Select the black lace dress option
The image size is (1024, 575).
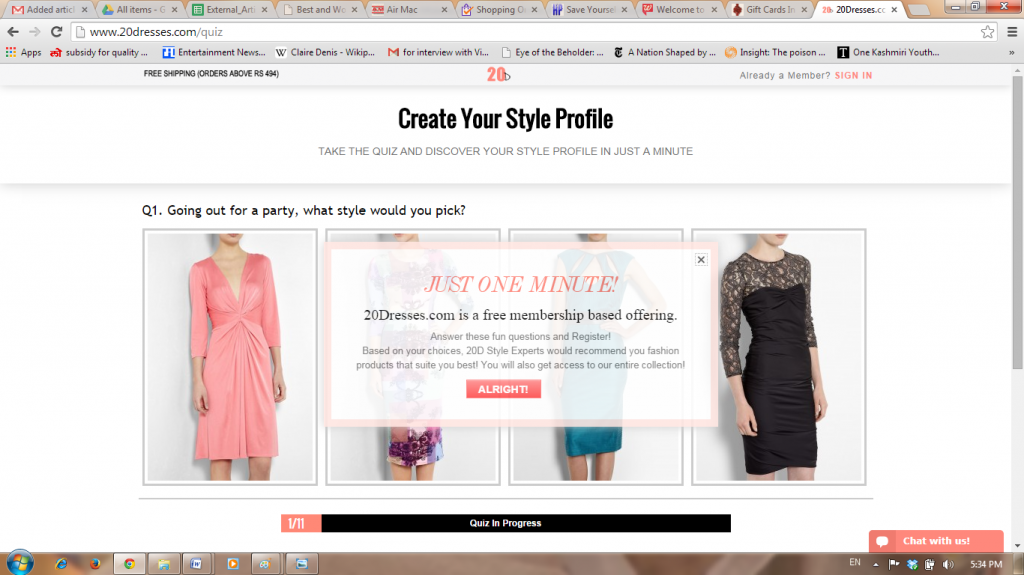coord(778,357)
